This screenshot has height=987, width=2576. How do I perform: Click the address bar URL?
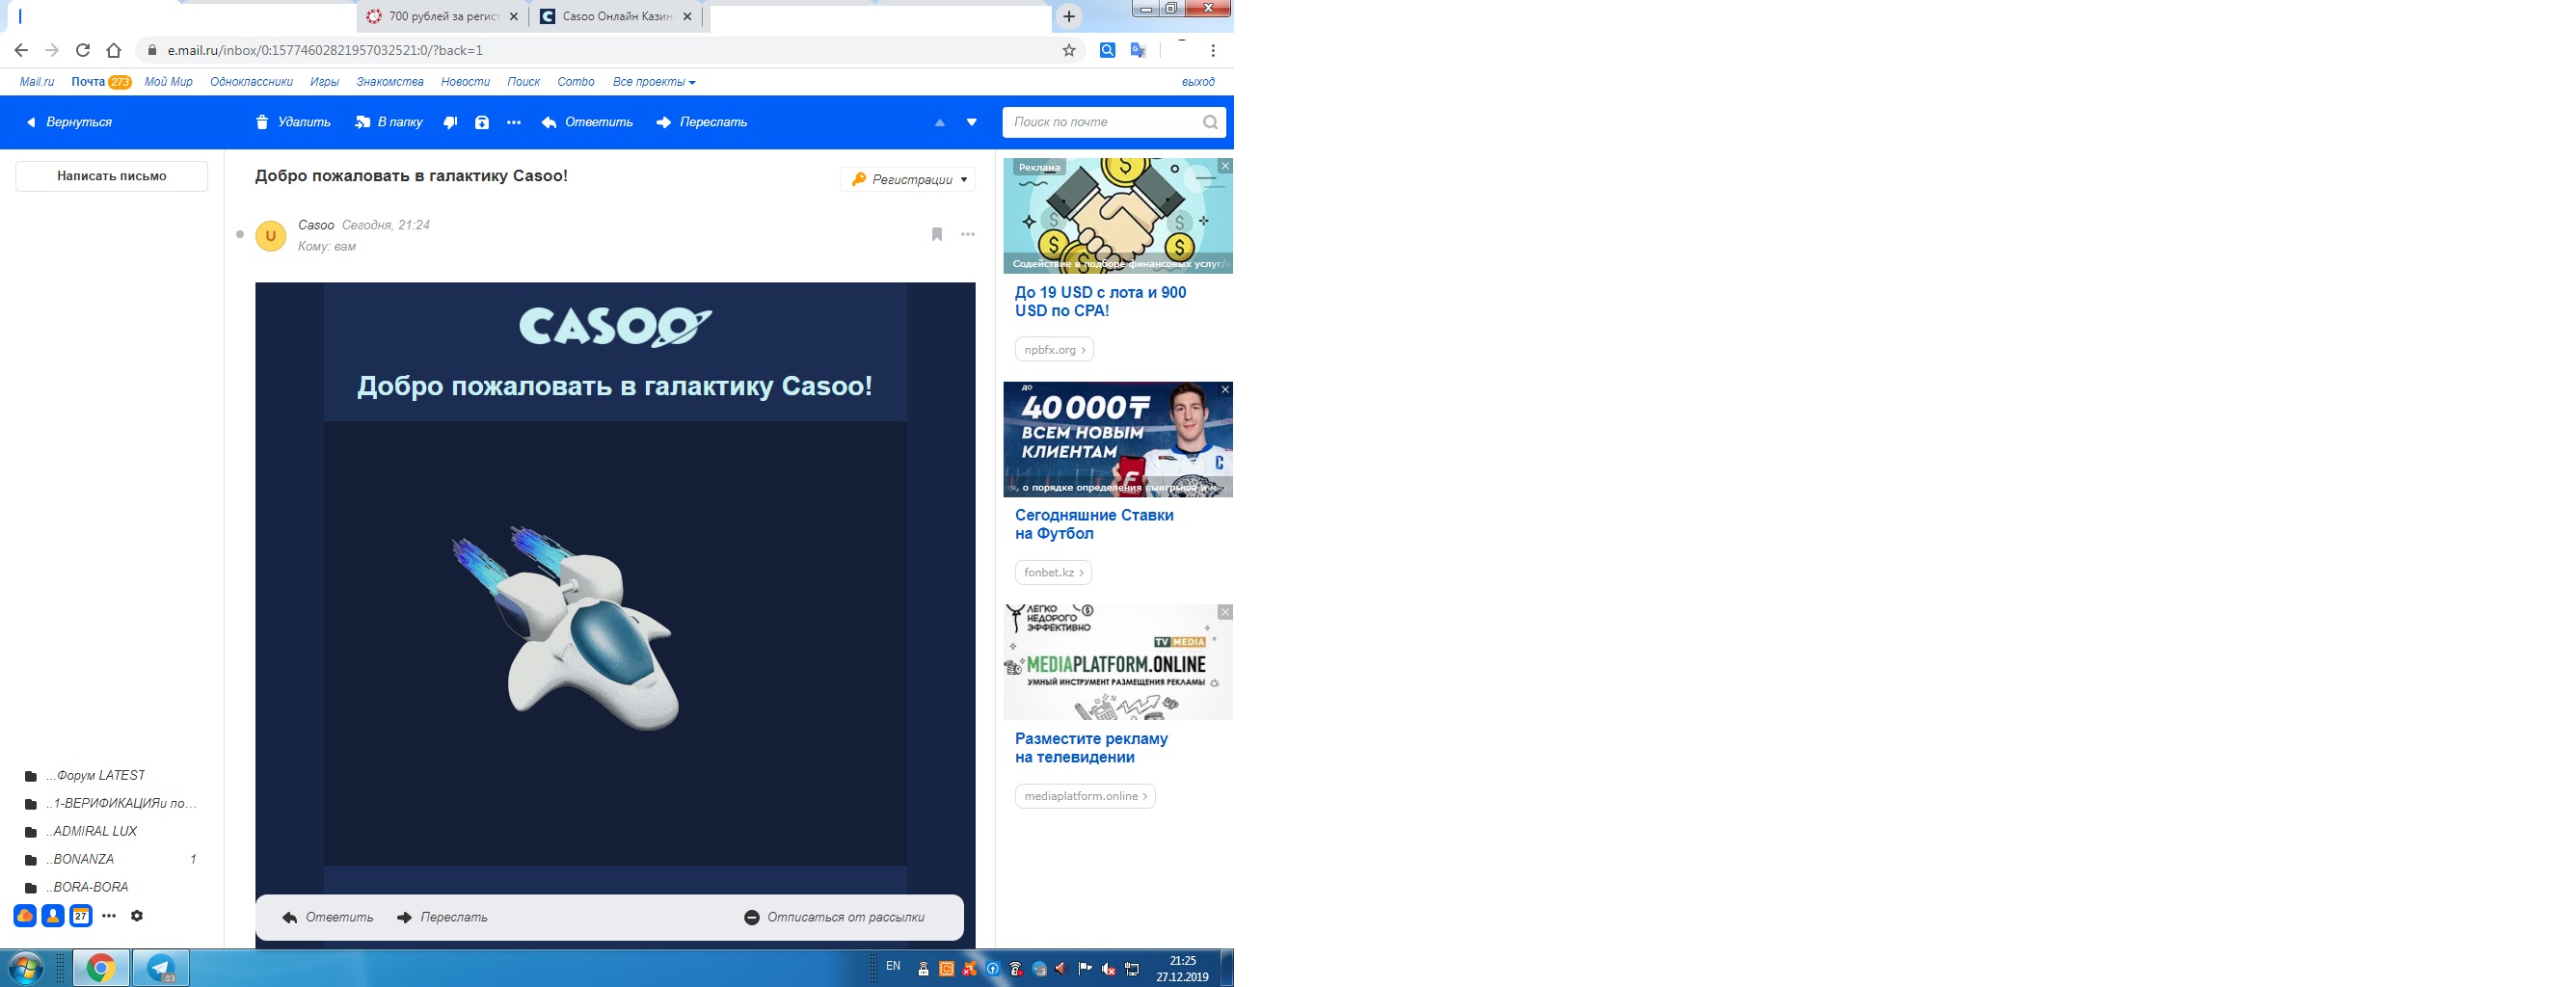tap(325, 50)
